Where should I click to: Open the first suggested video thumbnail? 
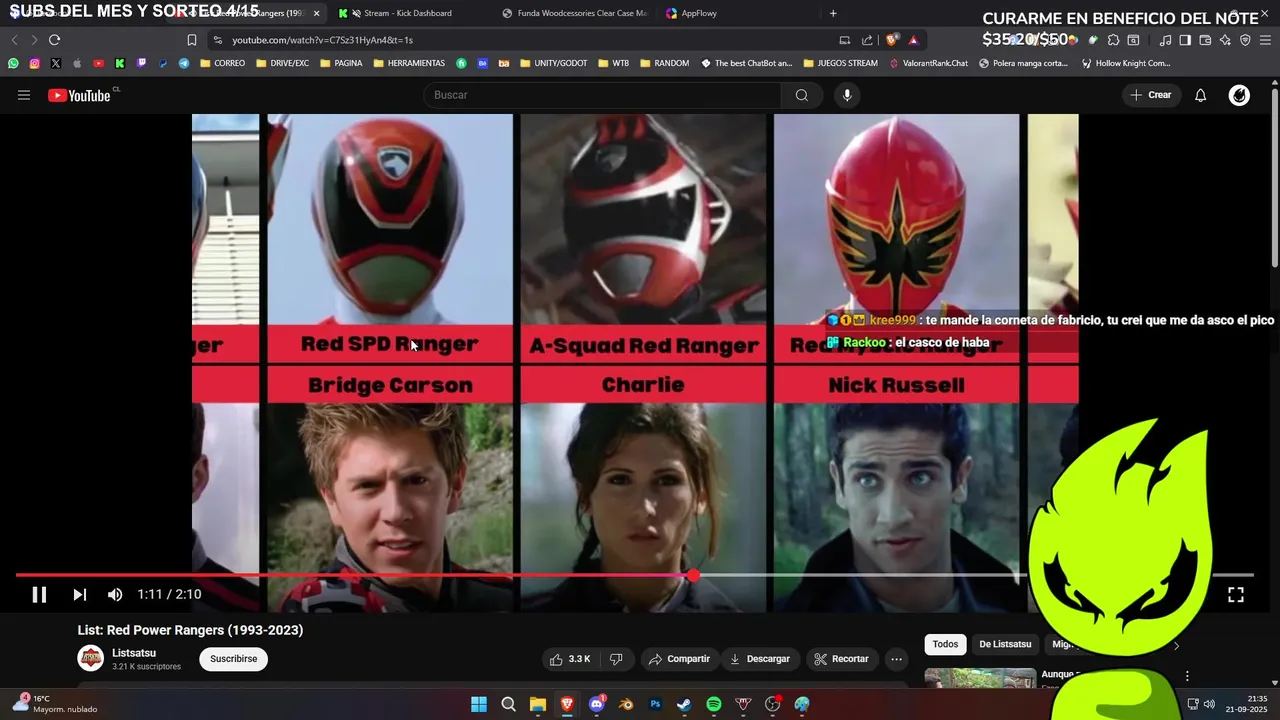point(980,678)
